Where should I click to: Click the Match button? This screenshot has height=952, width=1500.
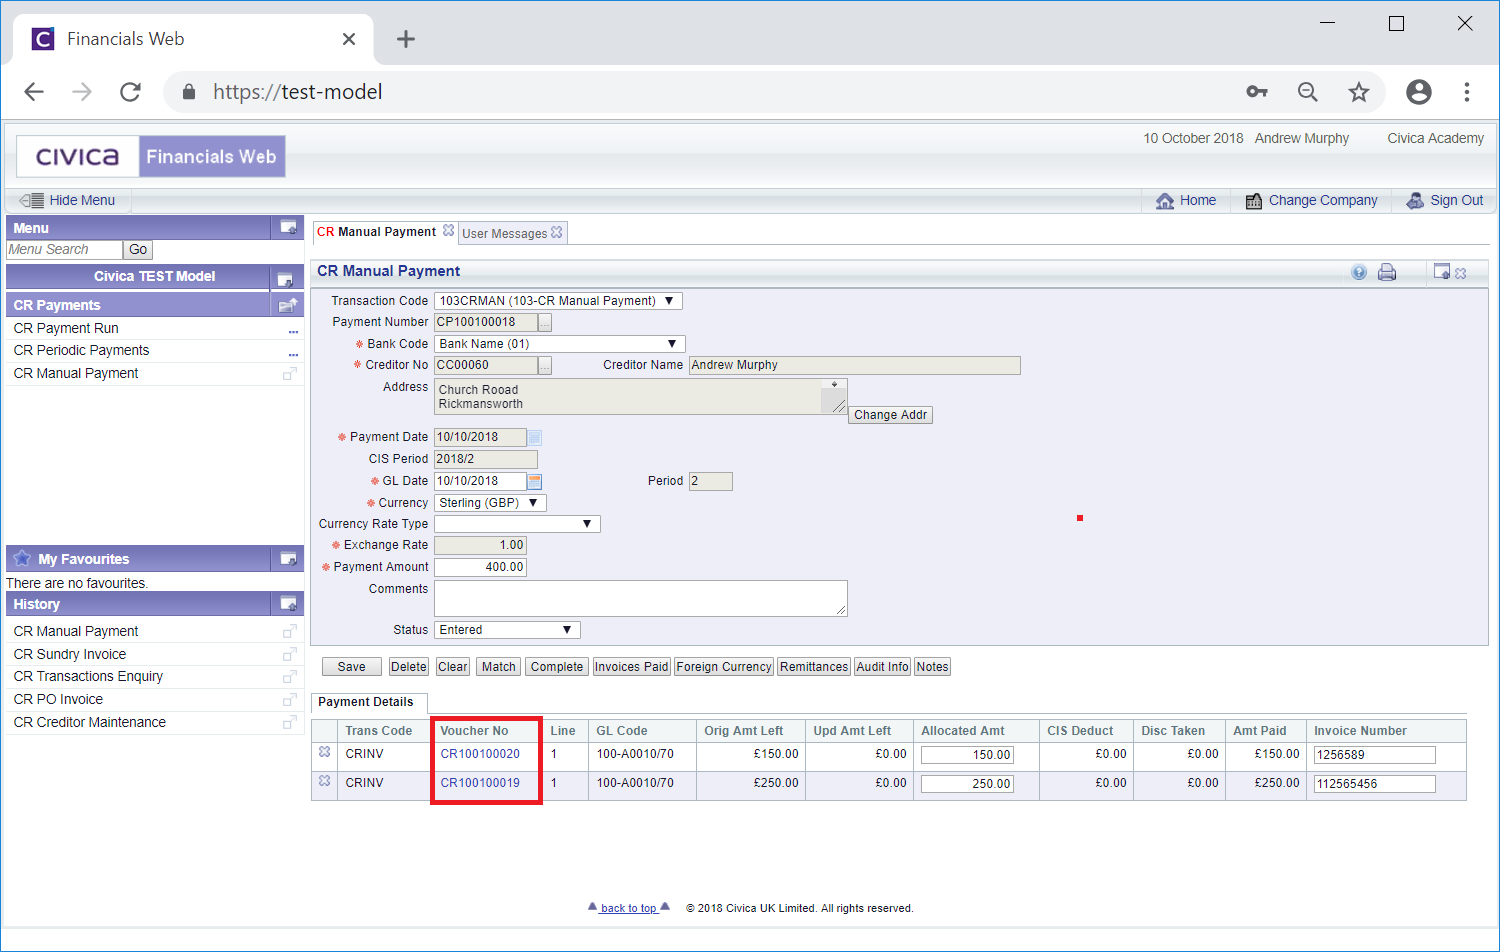(x=499, y=667)
